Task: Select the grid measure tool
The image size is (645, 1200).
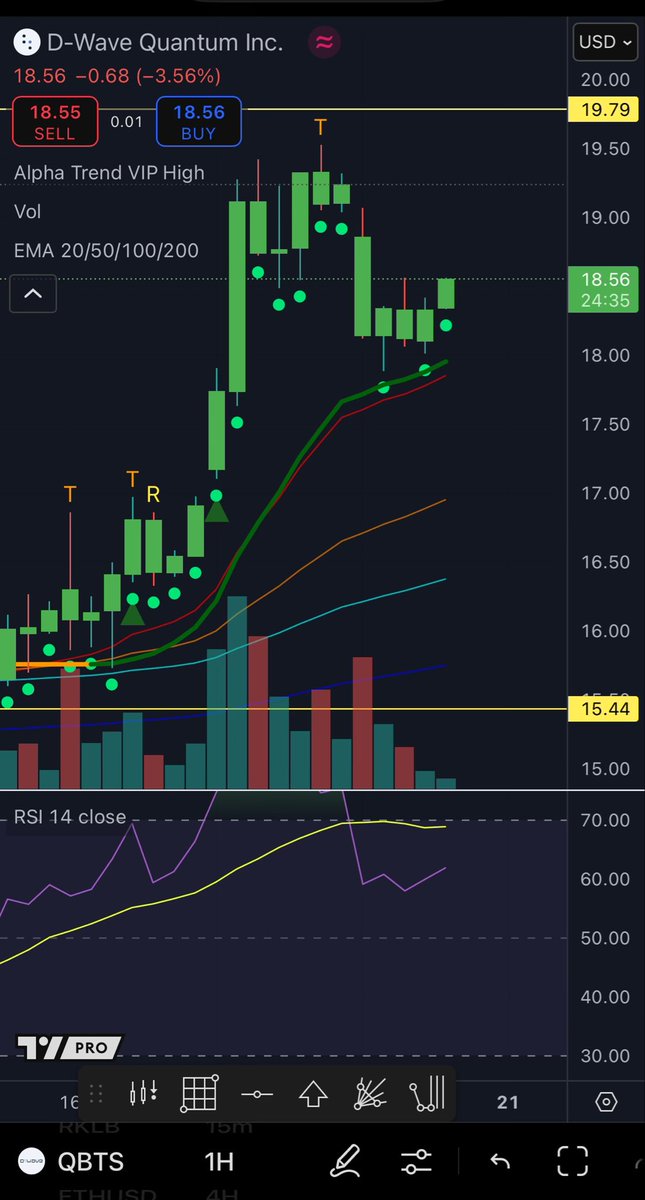Action: pyautogui.click(x=200, y=1095)
